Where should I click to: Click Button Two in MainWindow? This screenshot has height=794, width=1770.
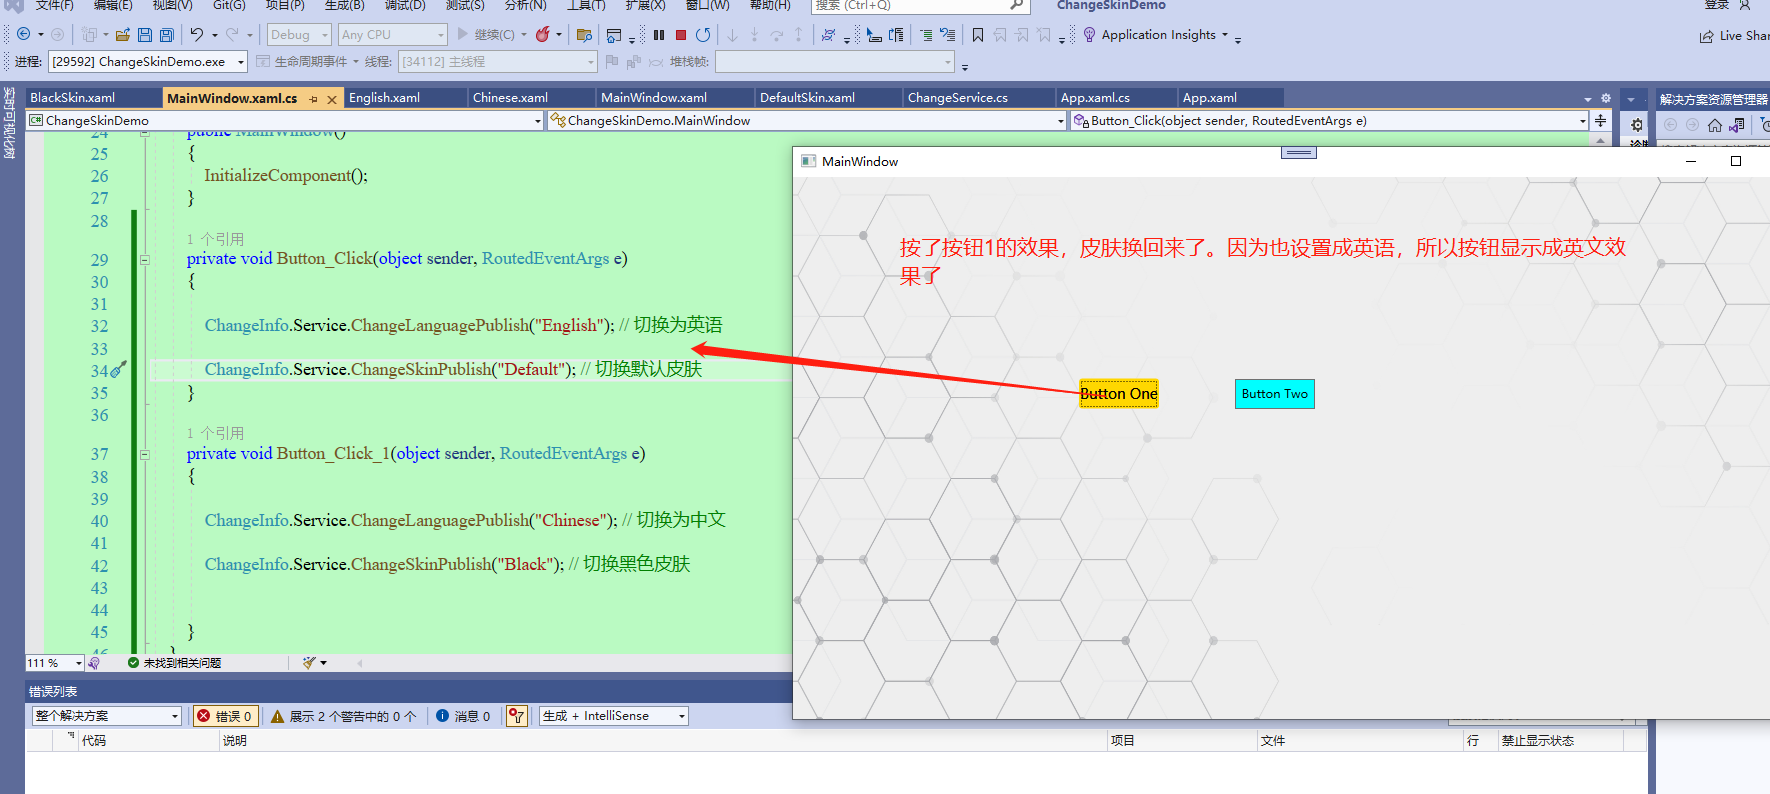pos(1275,394)
